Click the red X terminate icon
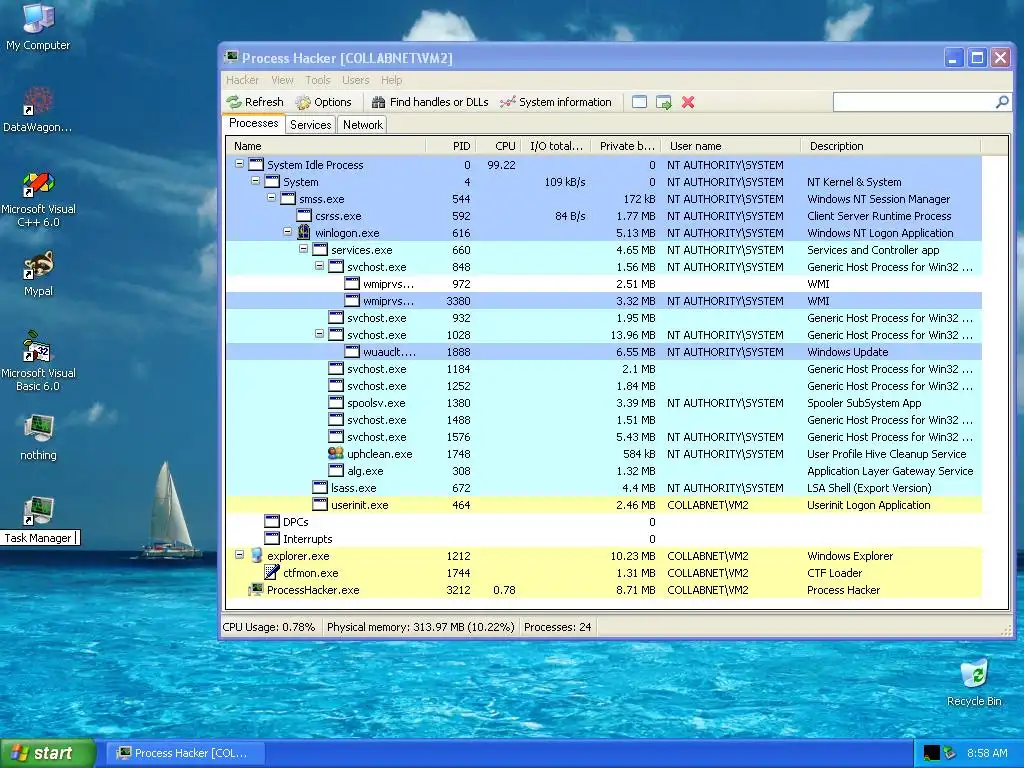Viewport: 1024px width, 768px height. click(688, 102)
